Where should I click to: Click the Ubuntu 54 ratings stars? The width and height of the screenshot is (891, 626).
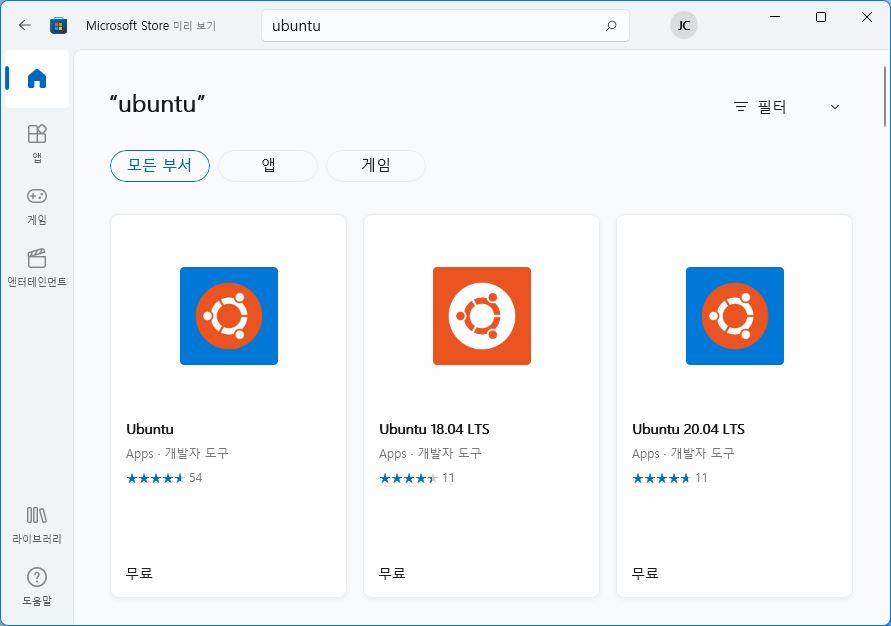[x=156, y=478]
